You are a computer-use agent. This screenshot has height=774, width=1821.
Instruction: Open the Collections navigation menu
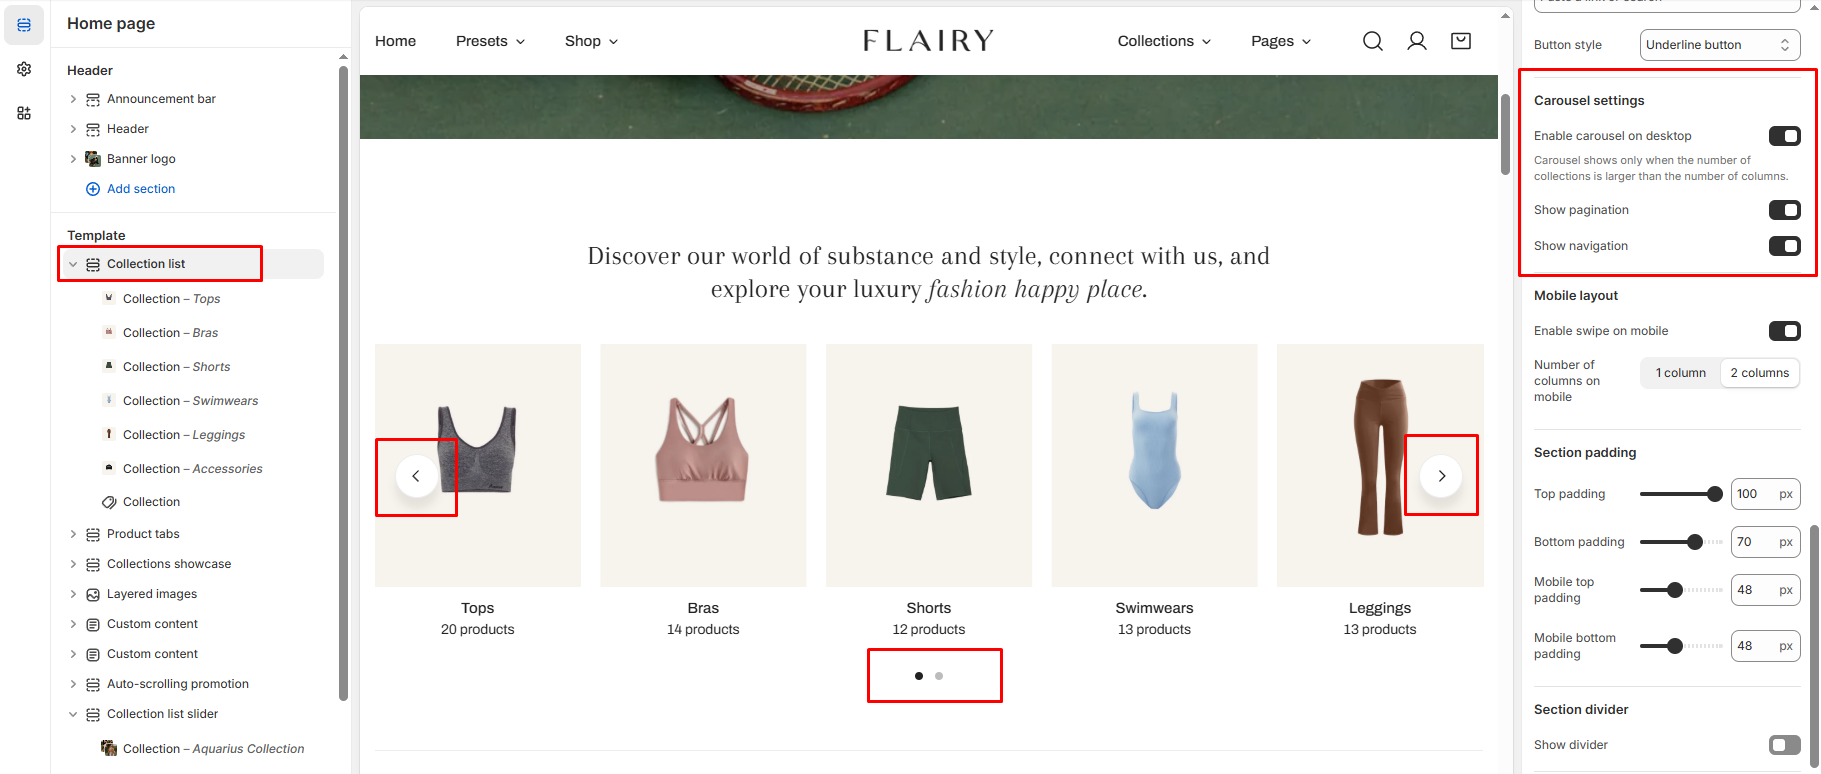point(1164,41)
